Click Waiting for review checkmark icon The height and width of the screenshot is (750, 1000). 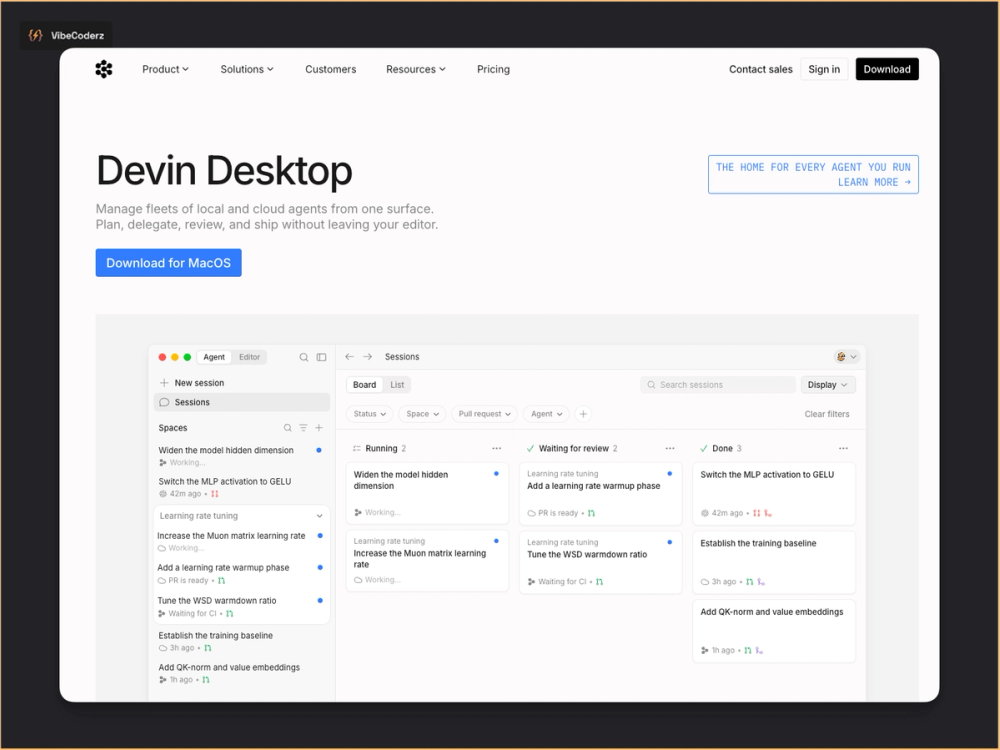[x=531, y=448]
